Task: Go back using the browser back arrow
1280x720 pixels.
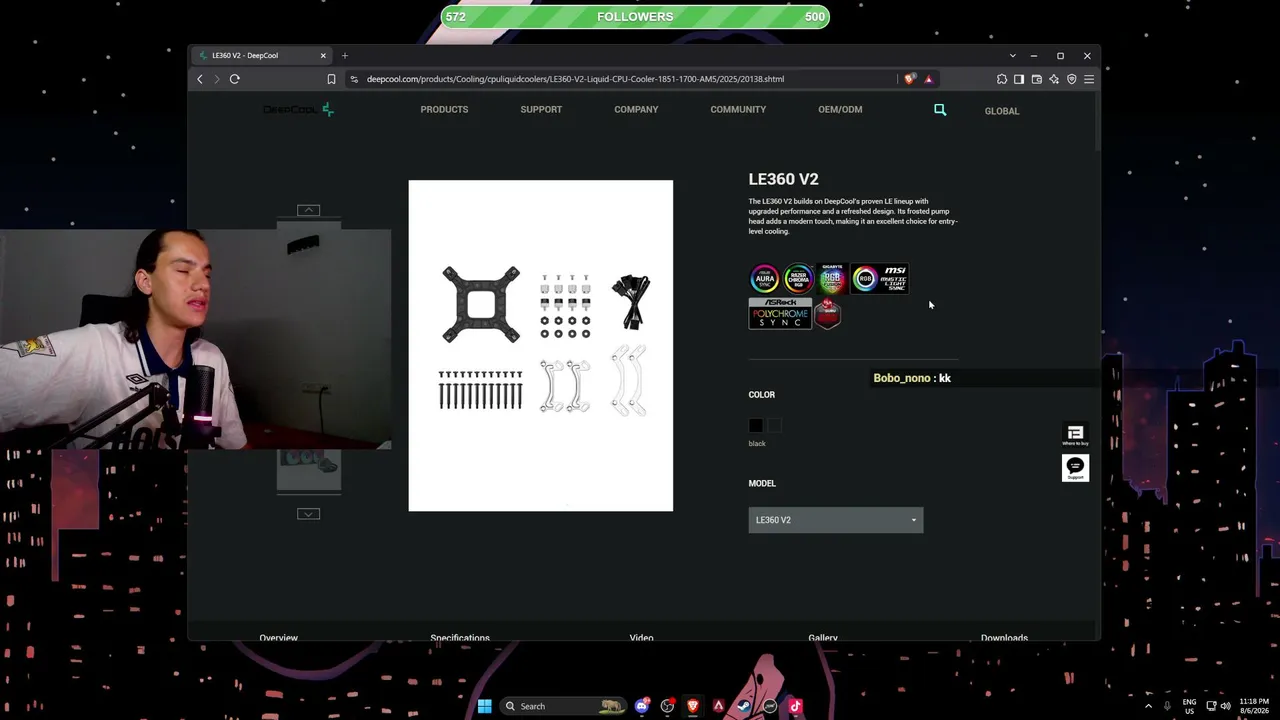Action: click(200, 79)
